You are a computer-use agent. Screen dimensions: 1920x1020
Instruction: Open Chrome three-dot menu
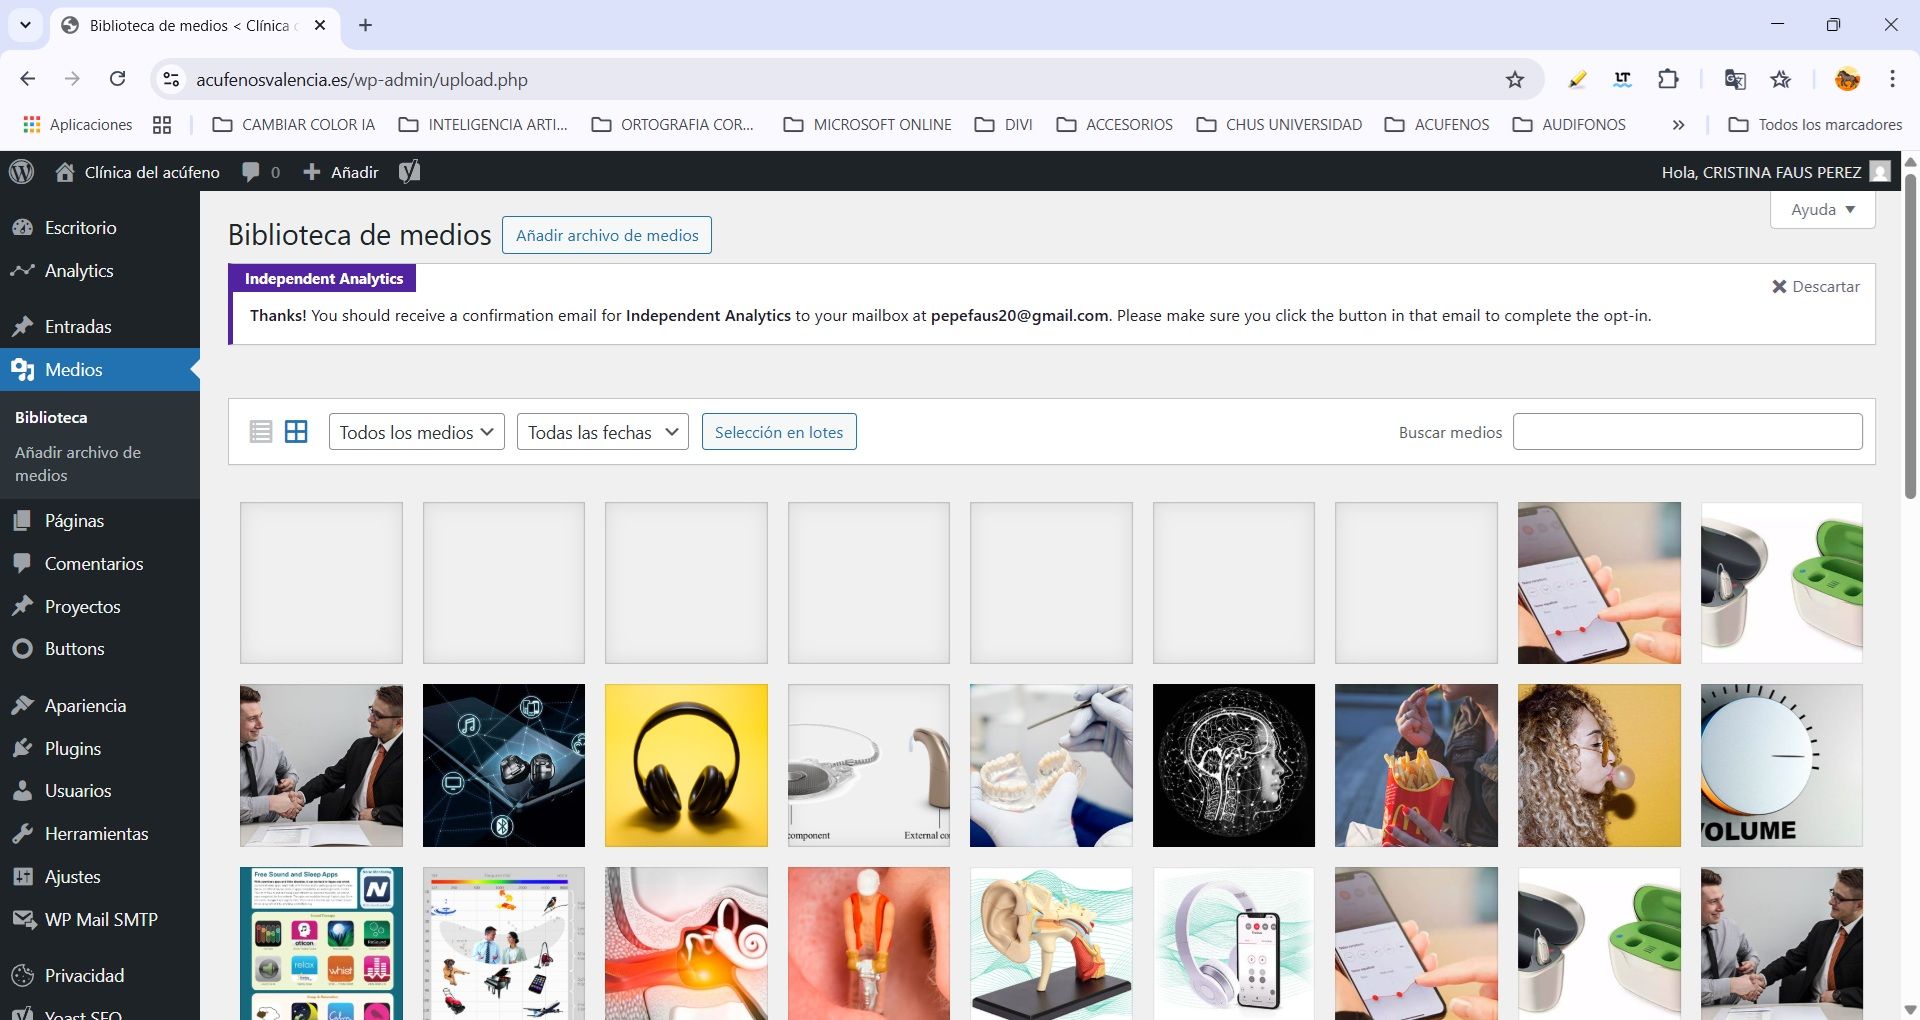pos(1892,79)
